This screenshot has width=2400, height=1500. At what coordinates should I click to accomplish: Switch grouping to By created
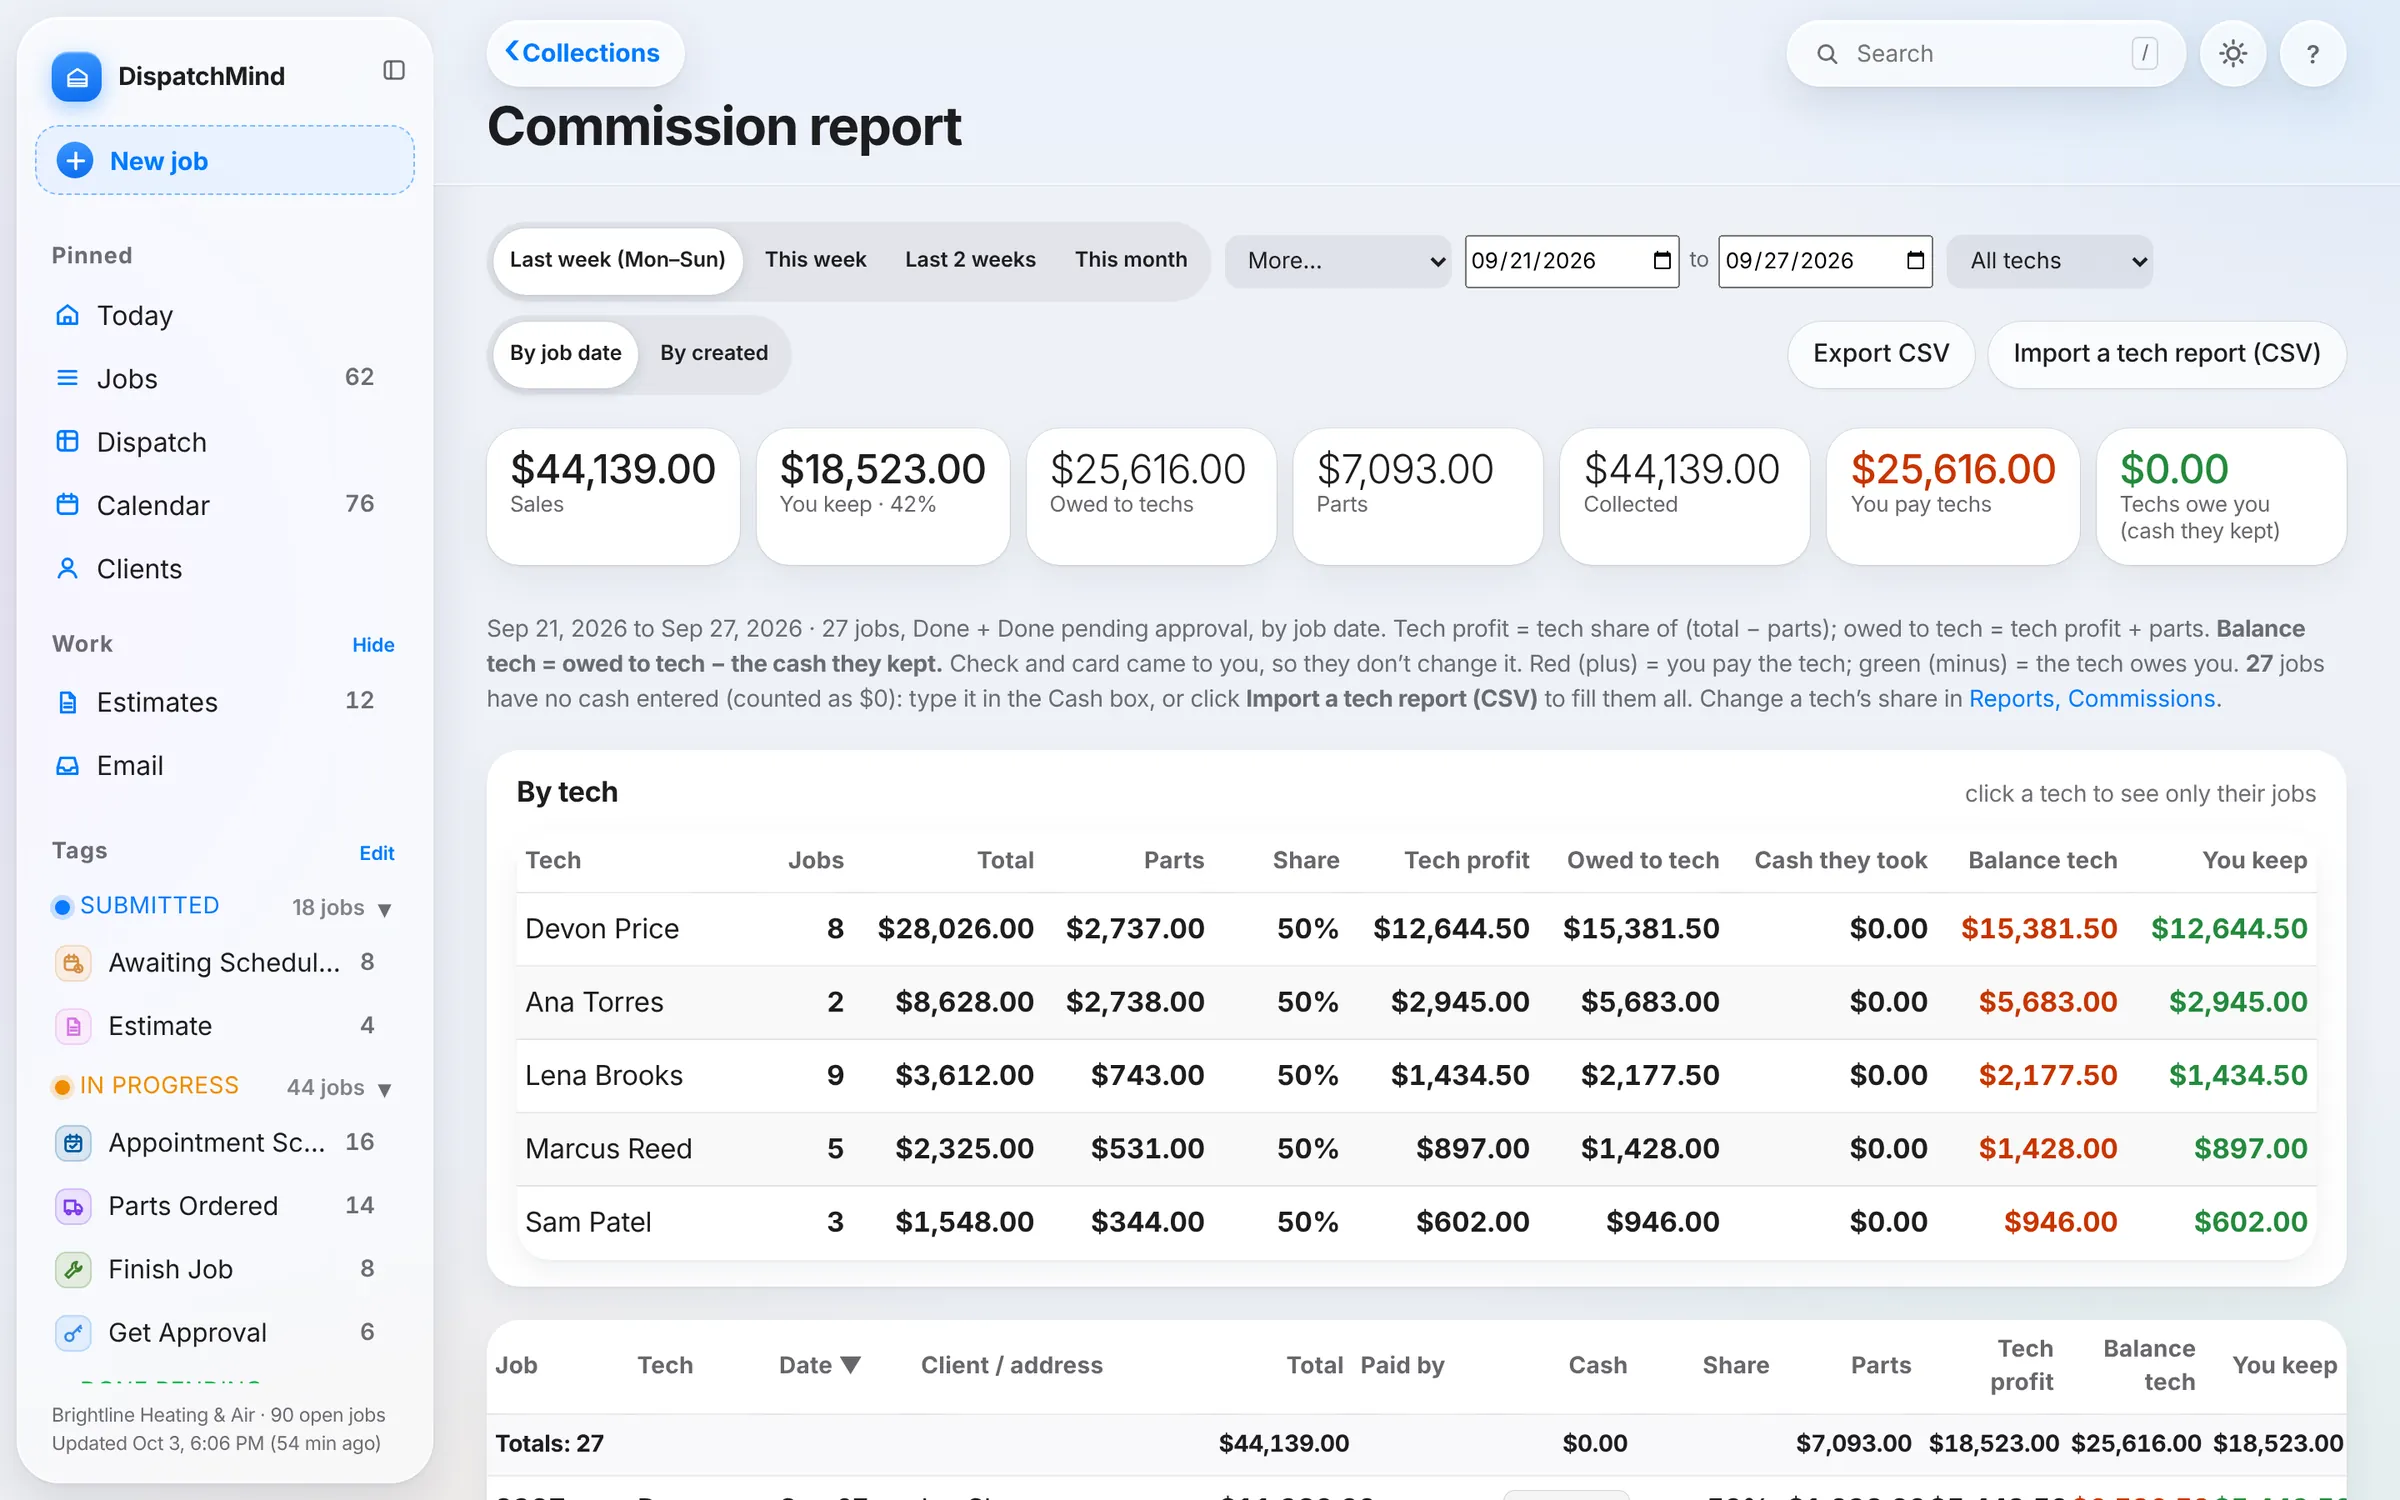(714, 353)
